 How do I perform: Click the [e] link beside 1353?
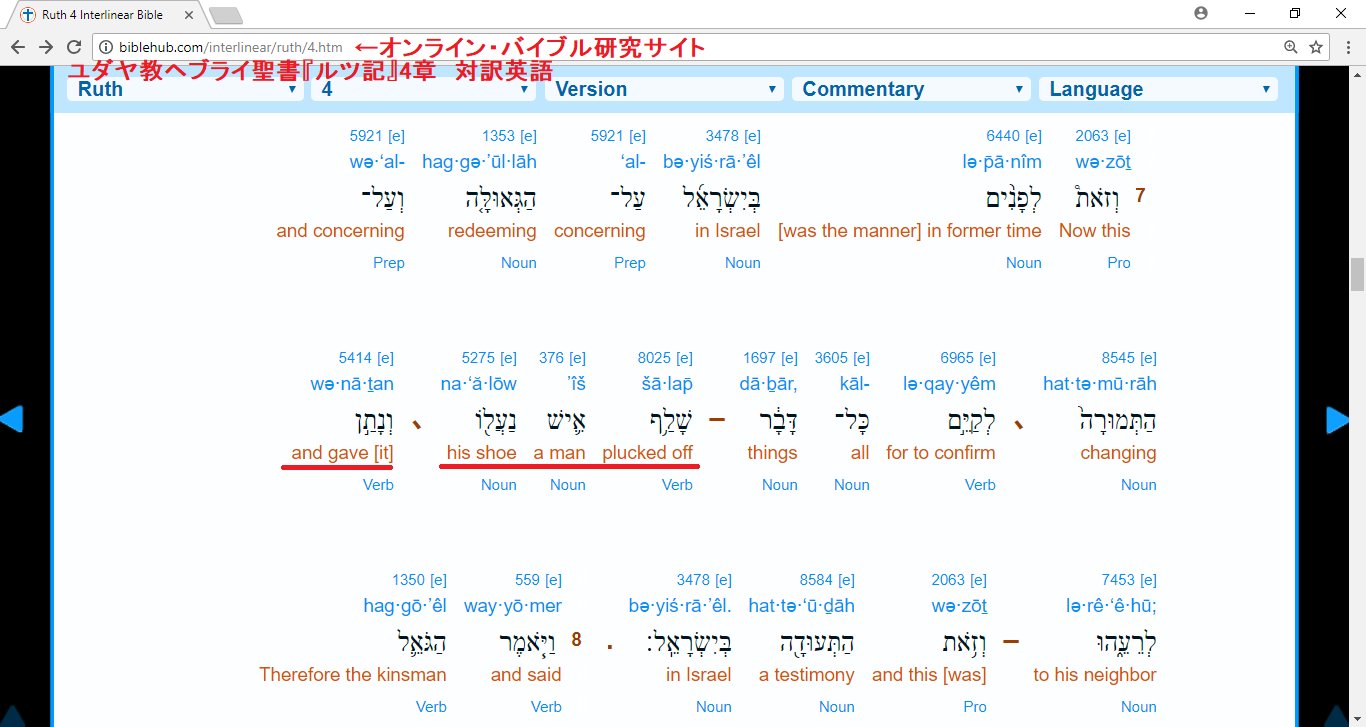pos(528,136)
